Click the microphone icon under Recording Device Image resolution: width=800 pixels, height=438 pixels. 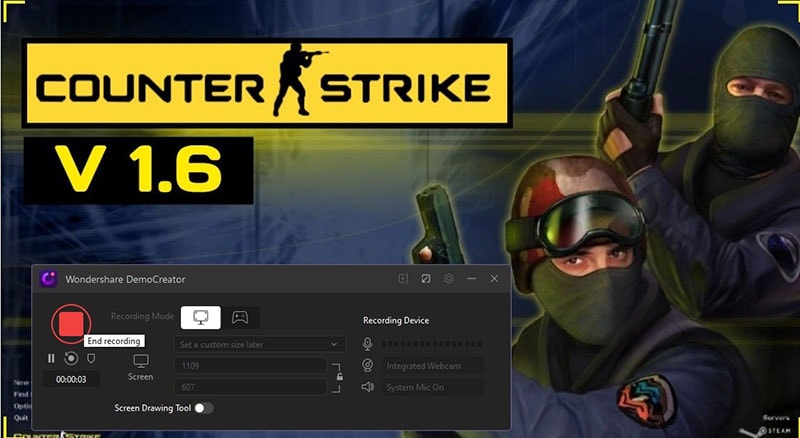(367, 344)
